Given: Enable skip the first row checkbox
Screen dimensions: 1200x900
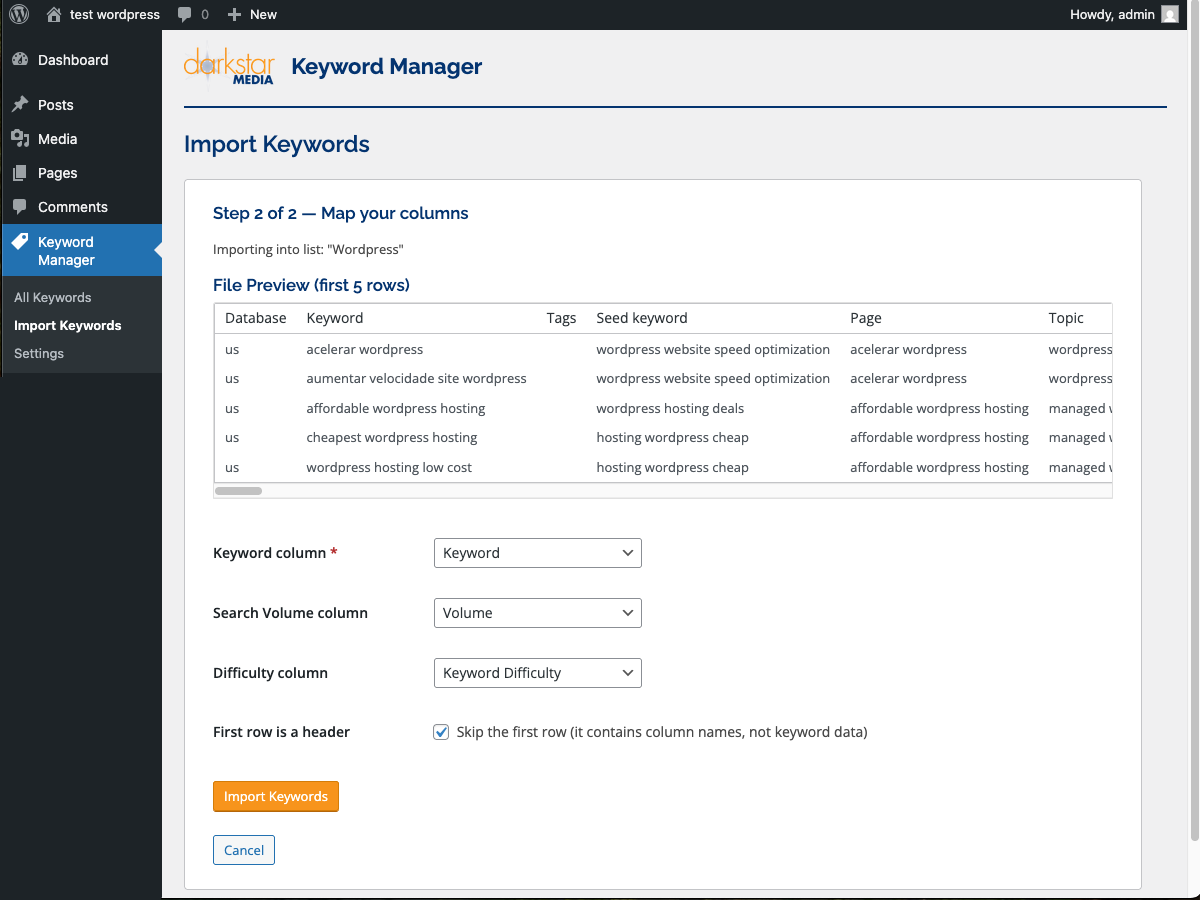Looking at the screenshot, I should [441, 731].
